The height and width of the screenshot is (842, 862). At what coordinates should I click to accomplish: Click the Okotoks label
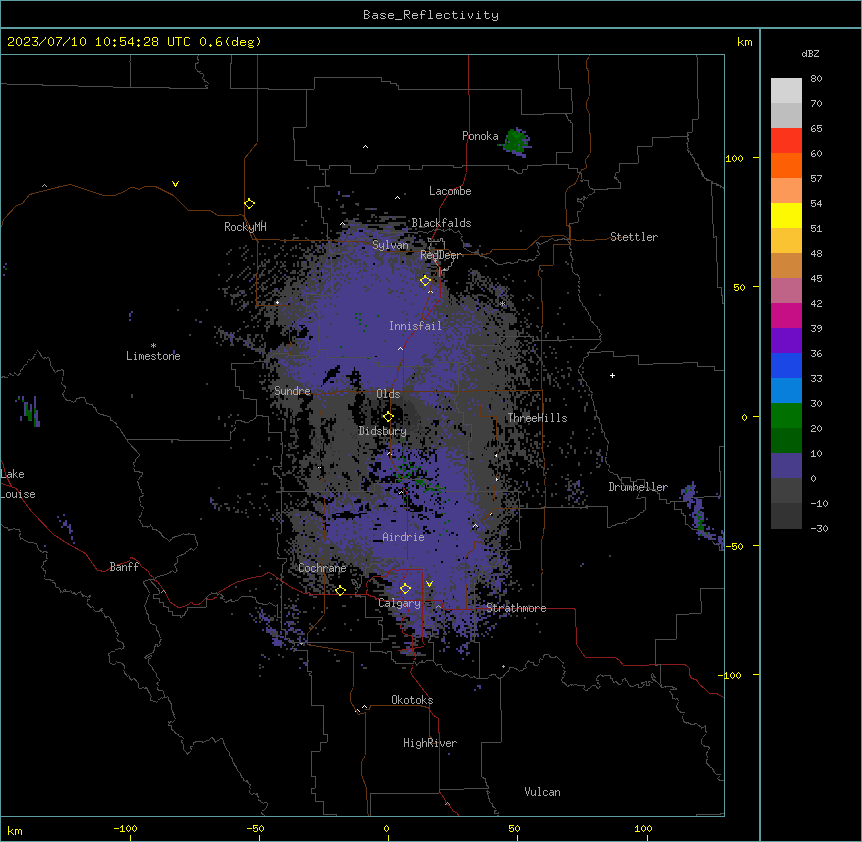coord(412,700)
